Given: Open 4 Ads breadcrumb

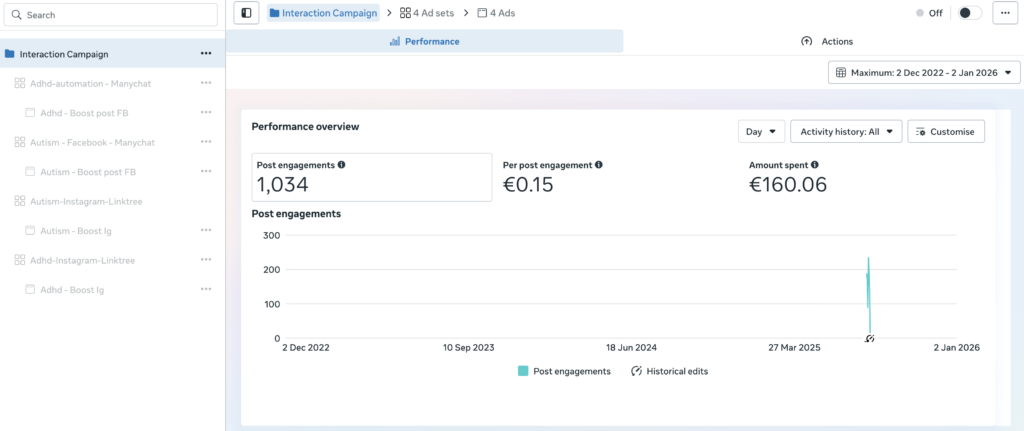Looking at the screenshot, I should [496, 12].
